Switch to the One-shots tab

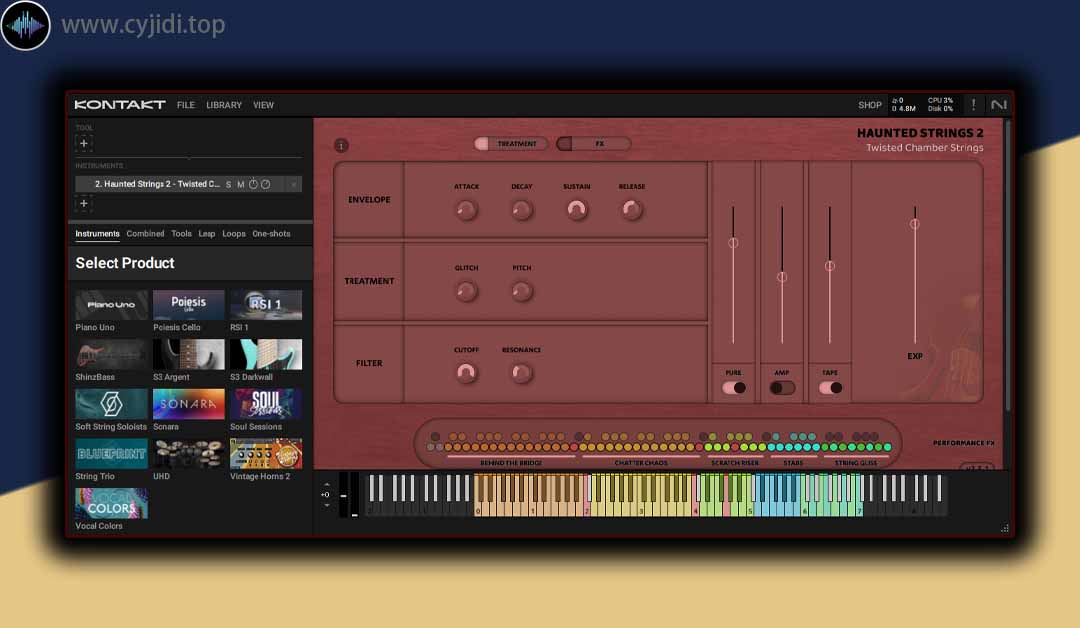click(x=271, y=234)
